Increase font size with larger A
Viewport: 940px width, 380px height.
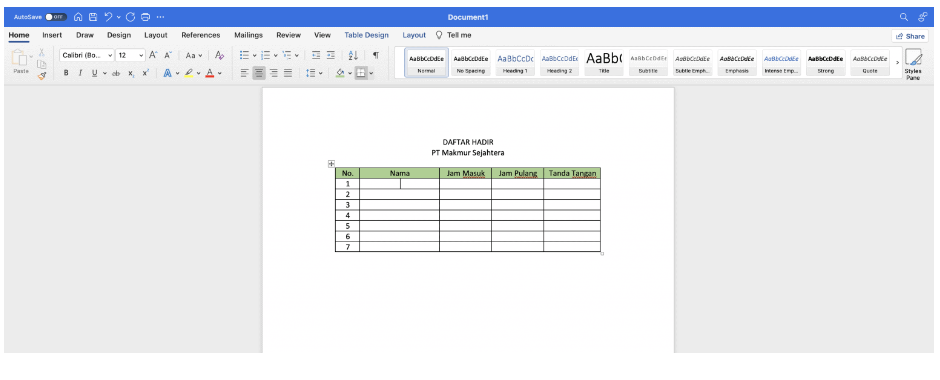153,55
